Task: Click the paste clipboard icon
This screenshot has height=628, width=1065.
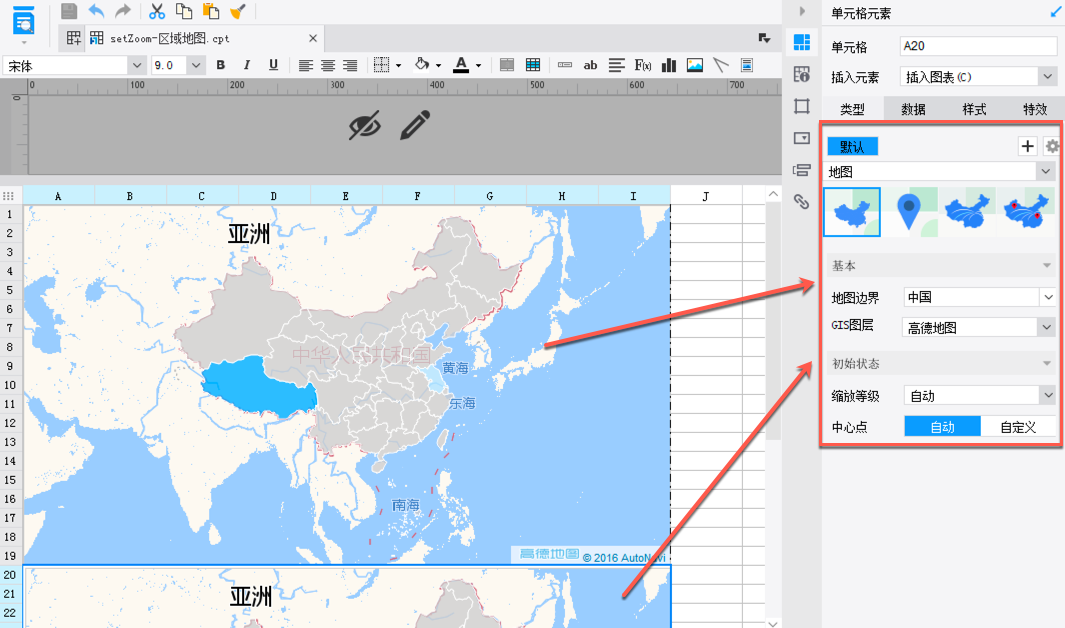Action: pyautogui.click(x=211, y=11)
